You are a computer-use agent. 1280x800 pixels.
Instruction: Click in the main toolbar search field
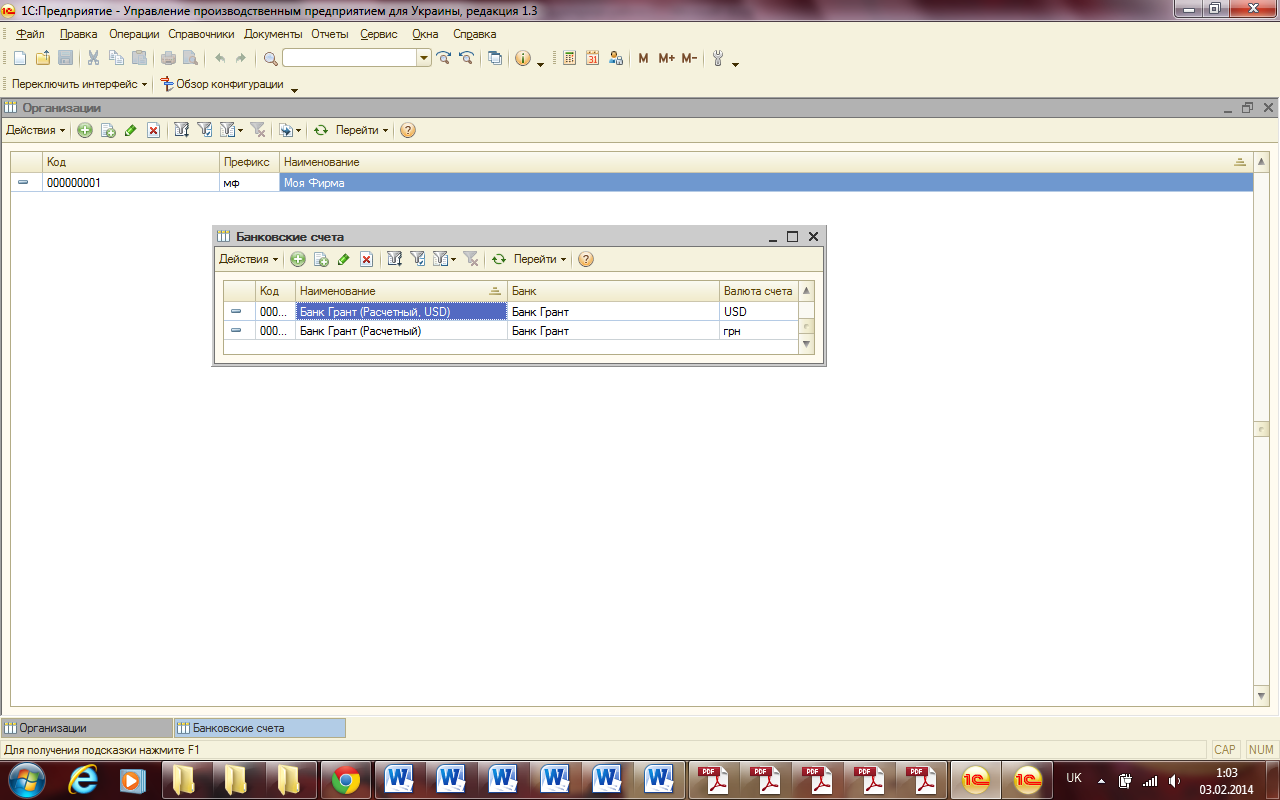pos(349,58)
